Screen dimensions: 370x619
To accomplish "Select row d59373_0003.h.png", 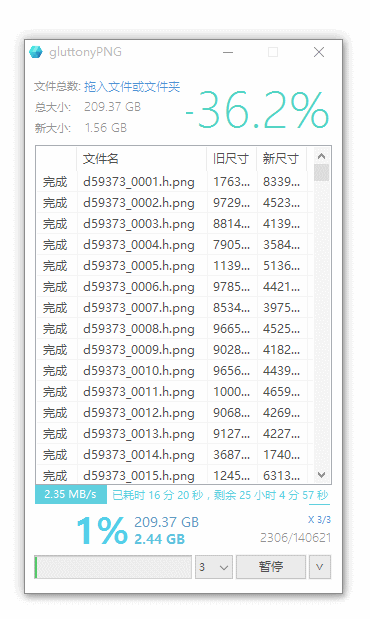I will (175, 223).
